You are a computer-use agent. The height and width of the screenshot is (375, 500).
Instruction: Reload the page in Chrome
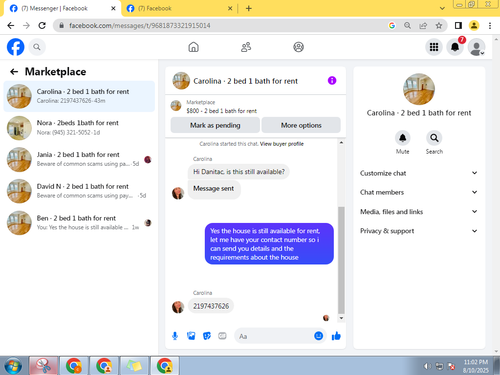[x=42, y=25]
